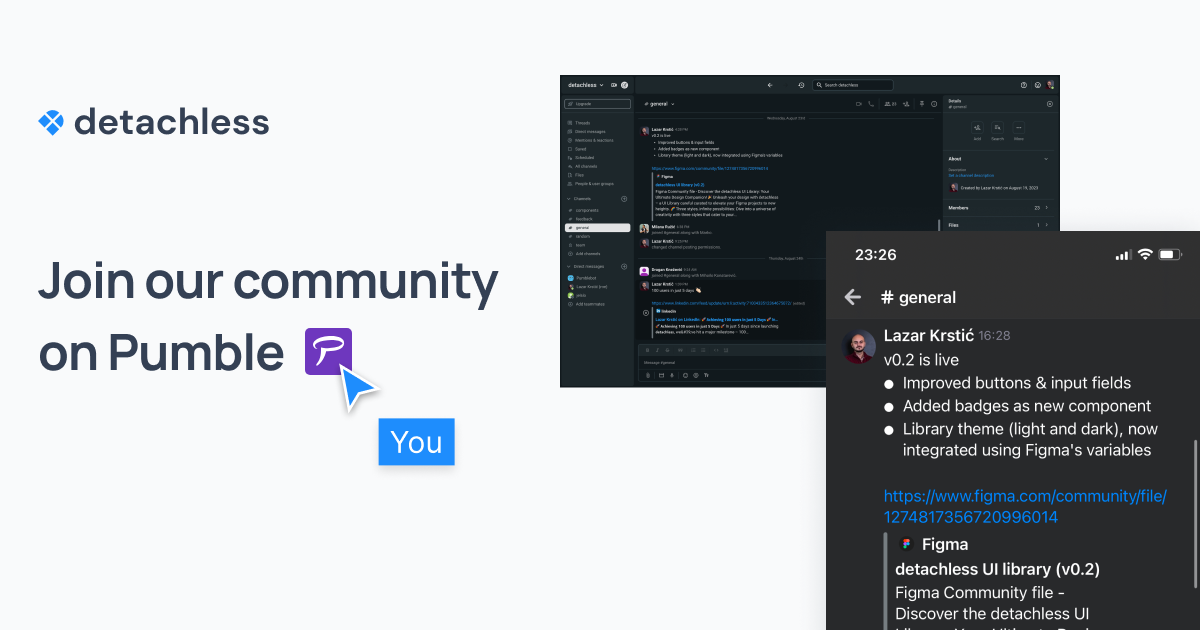Click the Upgrade button in the sidebar
This screenshot has height=630, width=1200.
pos(597,104)
